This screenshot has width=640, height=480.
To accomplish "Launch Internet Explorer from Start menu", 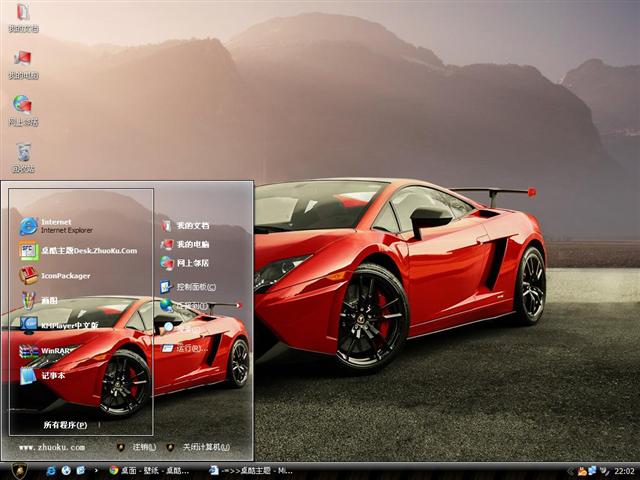I will tap(56, 226).
